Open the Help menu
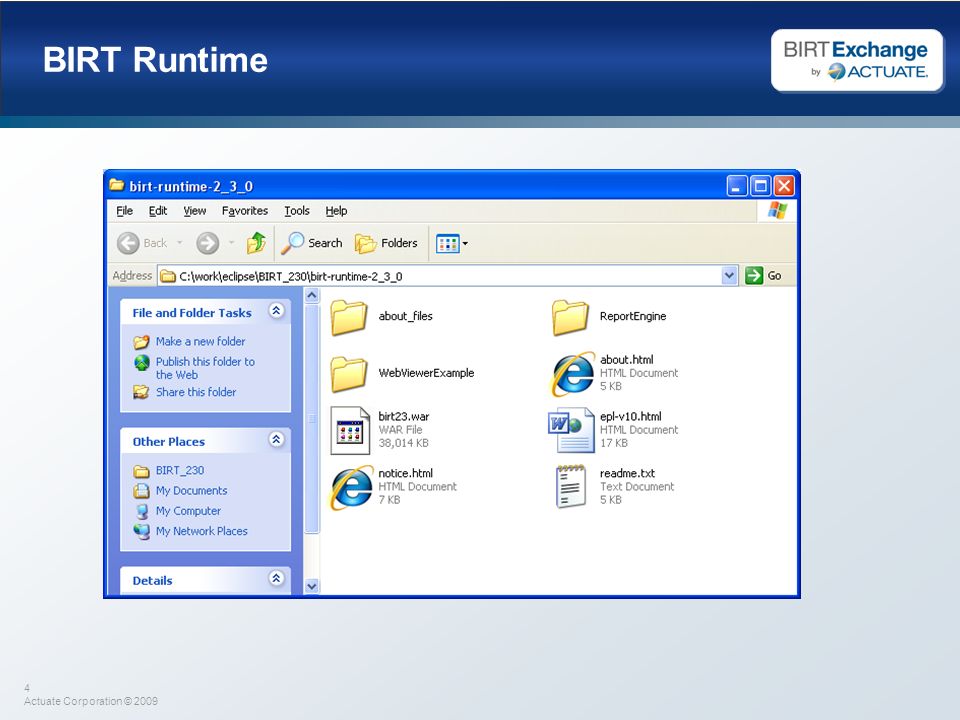 [336, 211]
